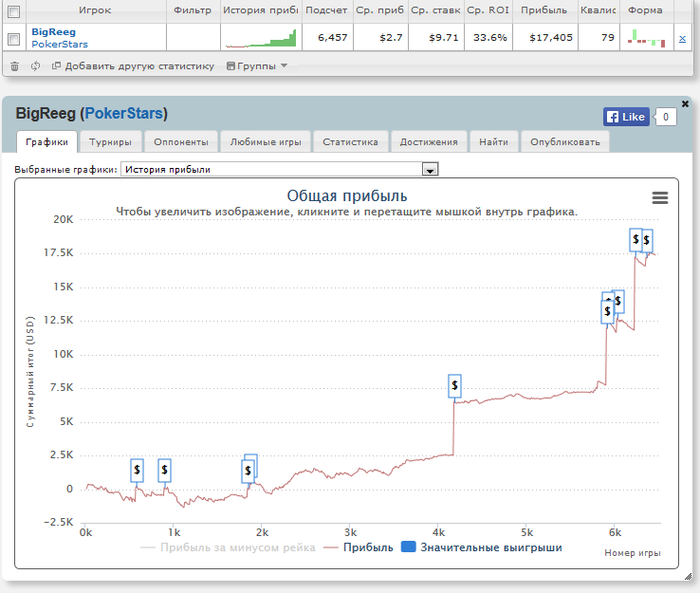Image resolution: width=700 pixels, height=593 pixels.
Task: Expand the Группы dropdown
Action: point(257,66)
